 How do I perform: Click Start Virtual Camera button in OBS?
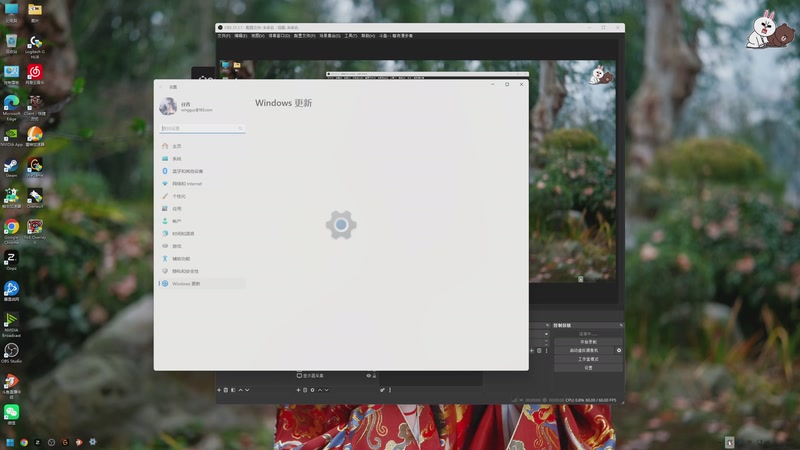(584, 351)
